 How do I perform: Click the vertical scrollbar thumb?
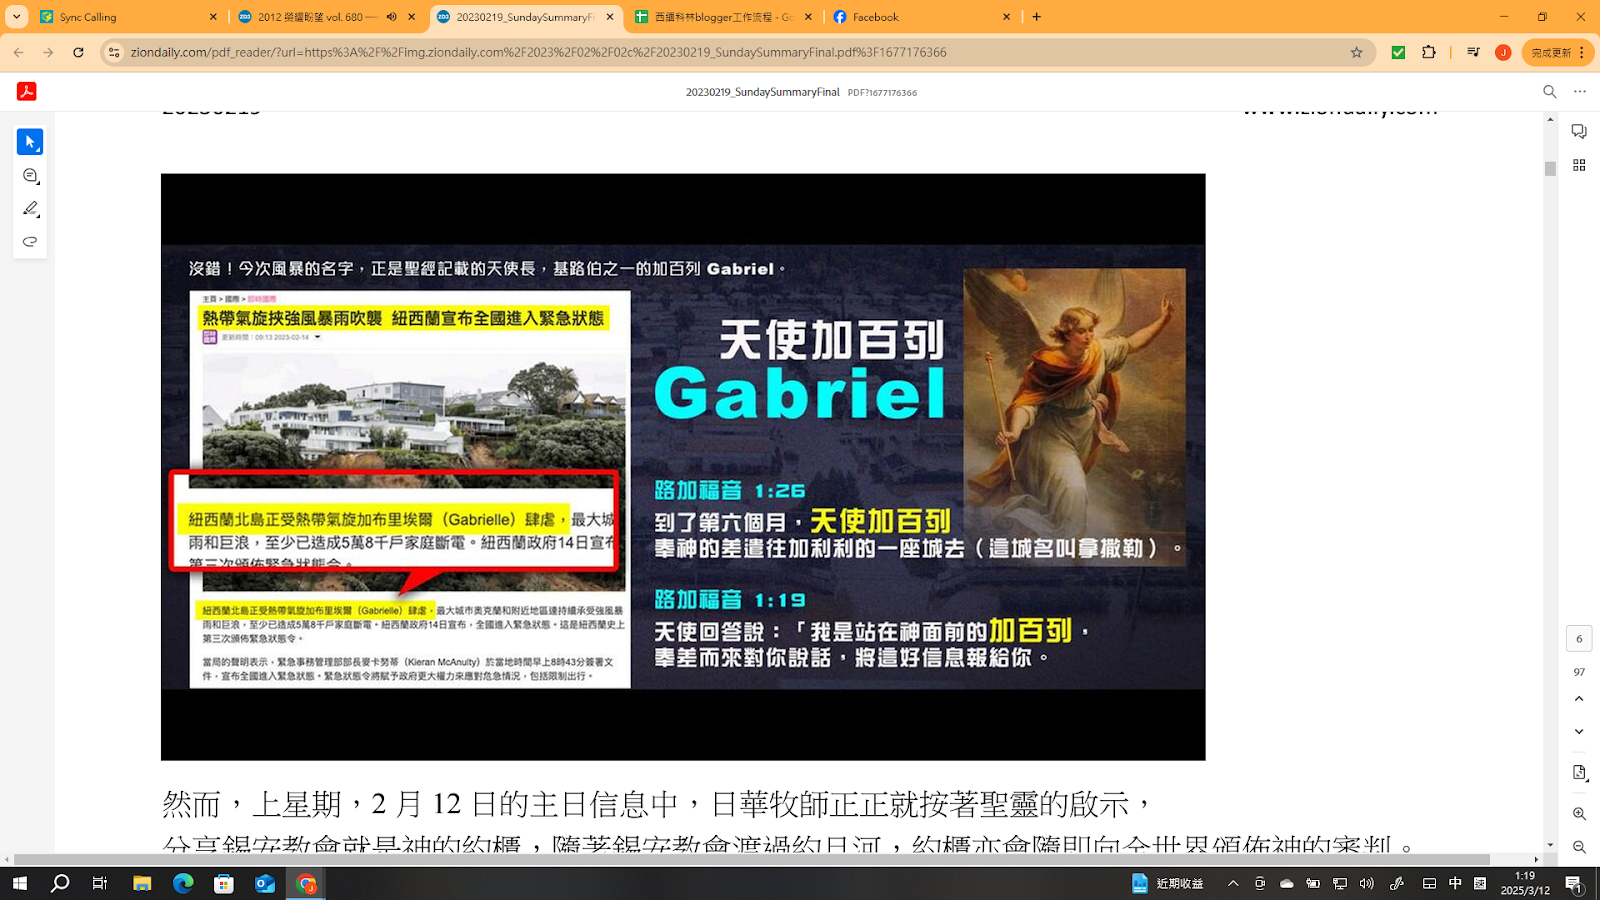1550,169
